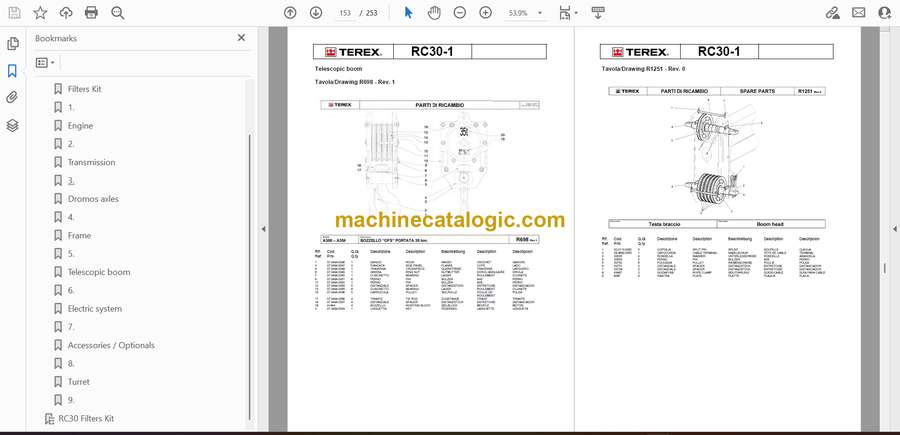Open the bookmarks options menu dropdown
The width and height of the screenshot is (900, 435).
pos(45,63)
